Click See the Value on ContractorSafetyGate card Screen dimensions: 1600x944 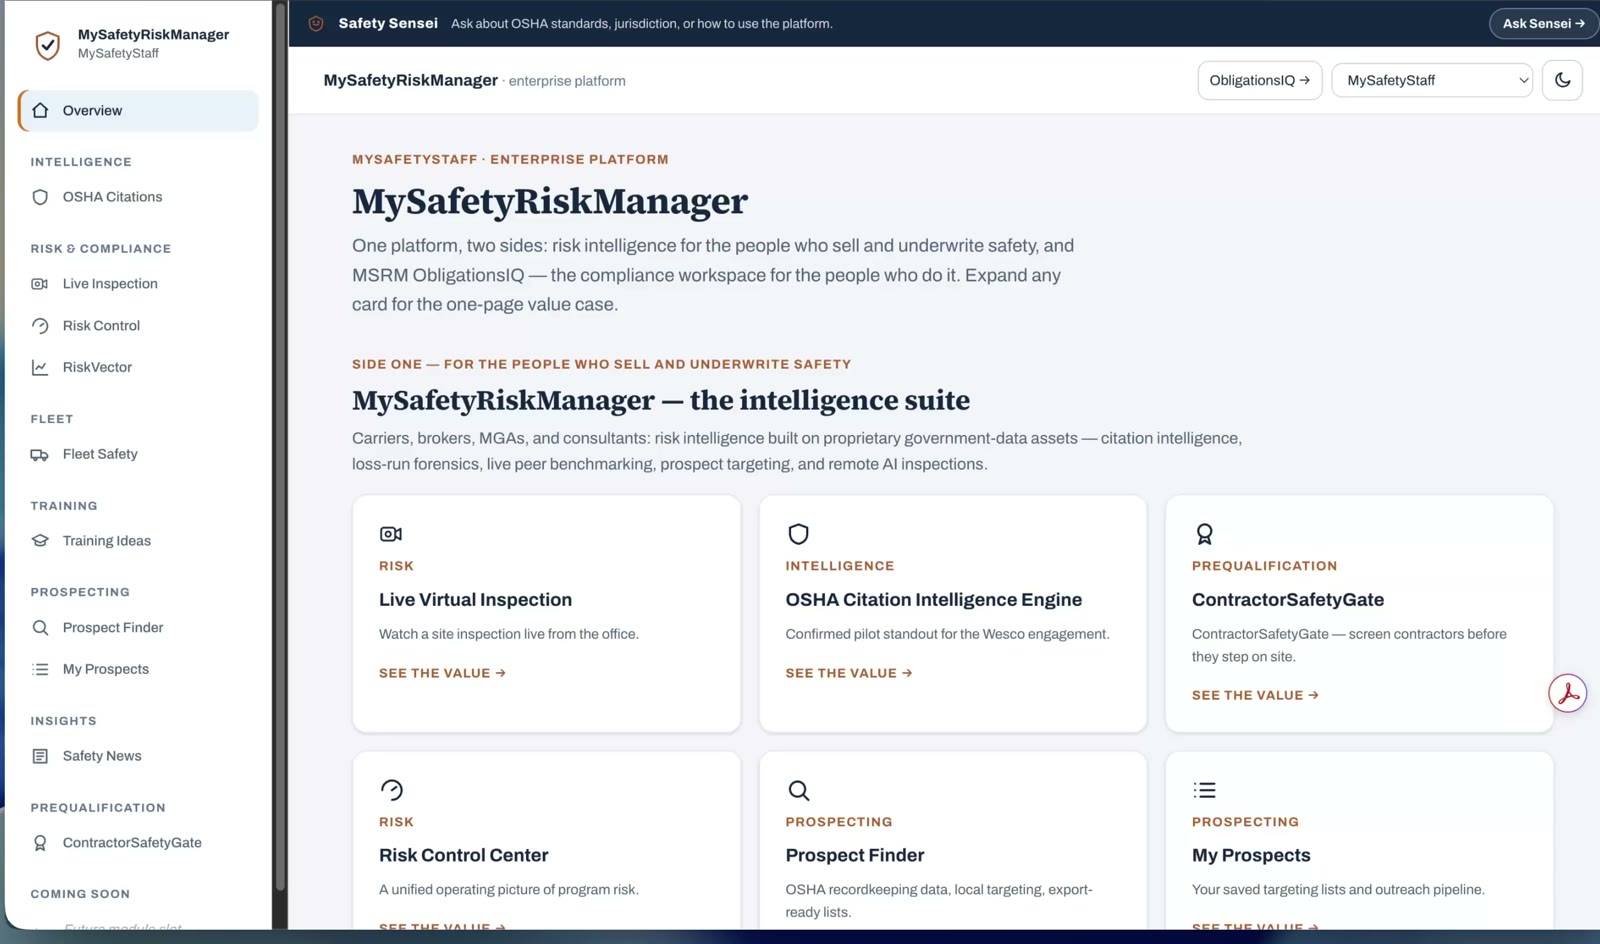(1255, 695)
